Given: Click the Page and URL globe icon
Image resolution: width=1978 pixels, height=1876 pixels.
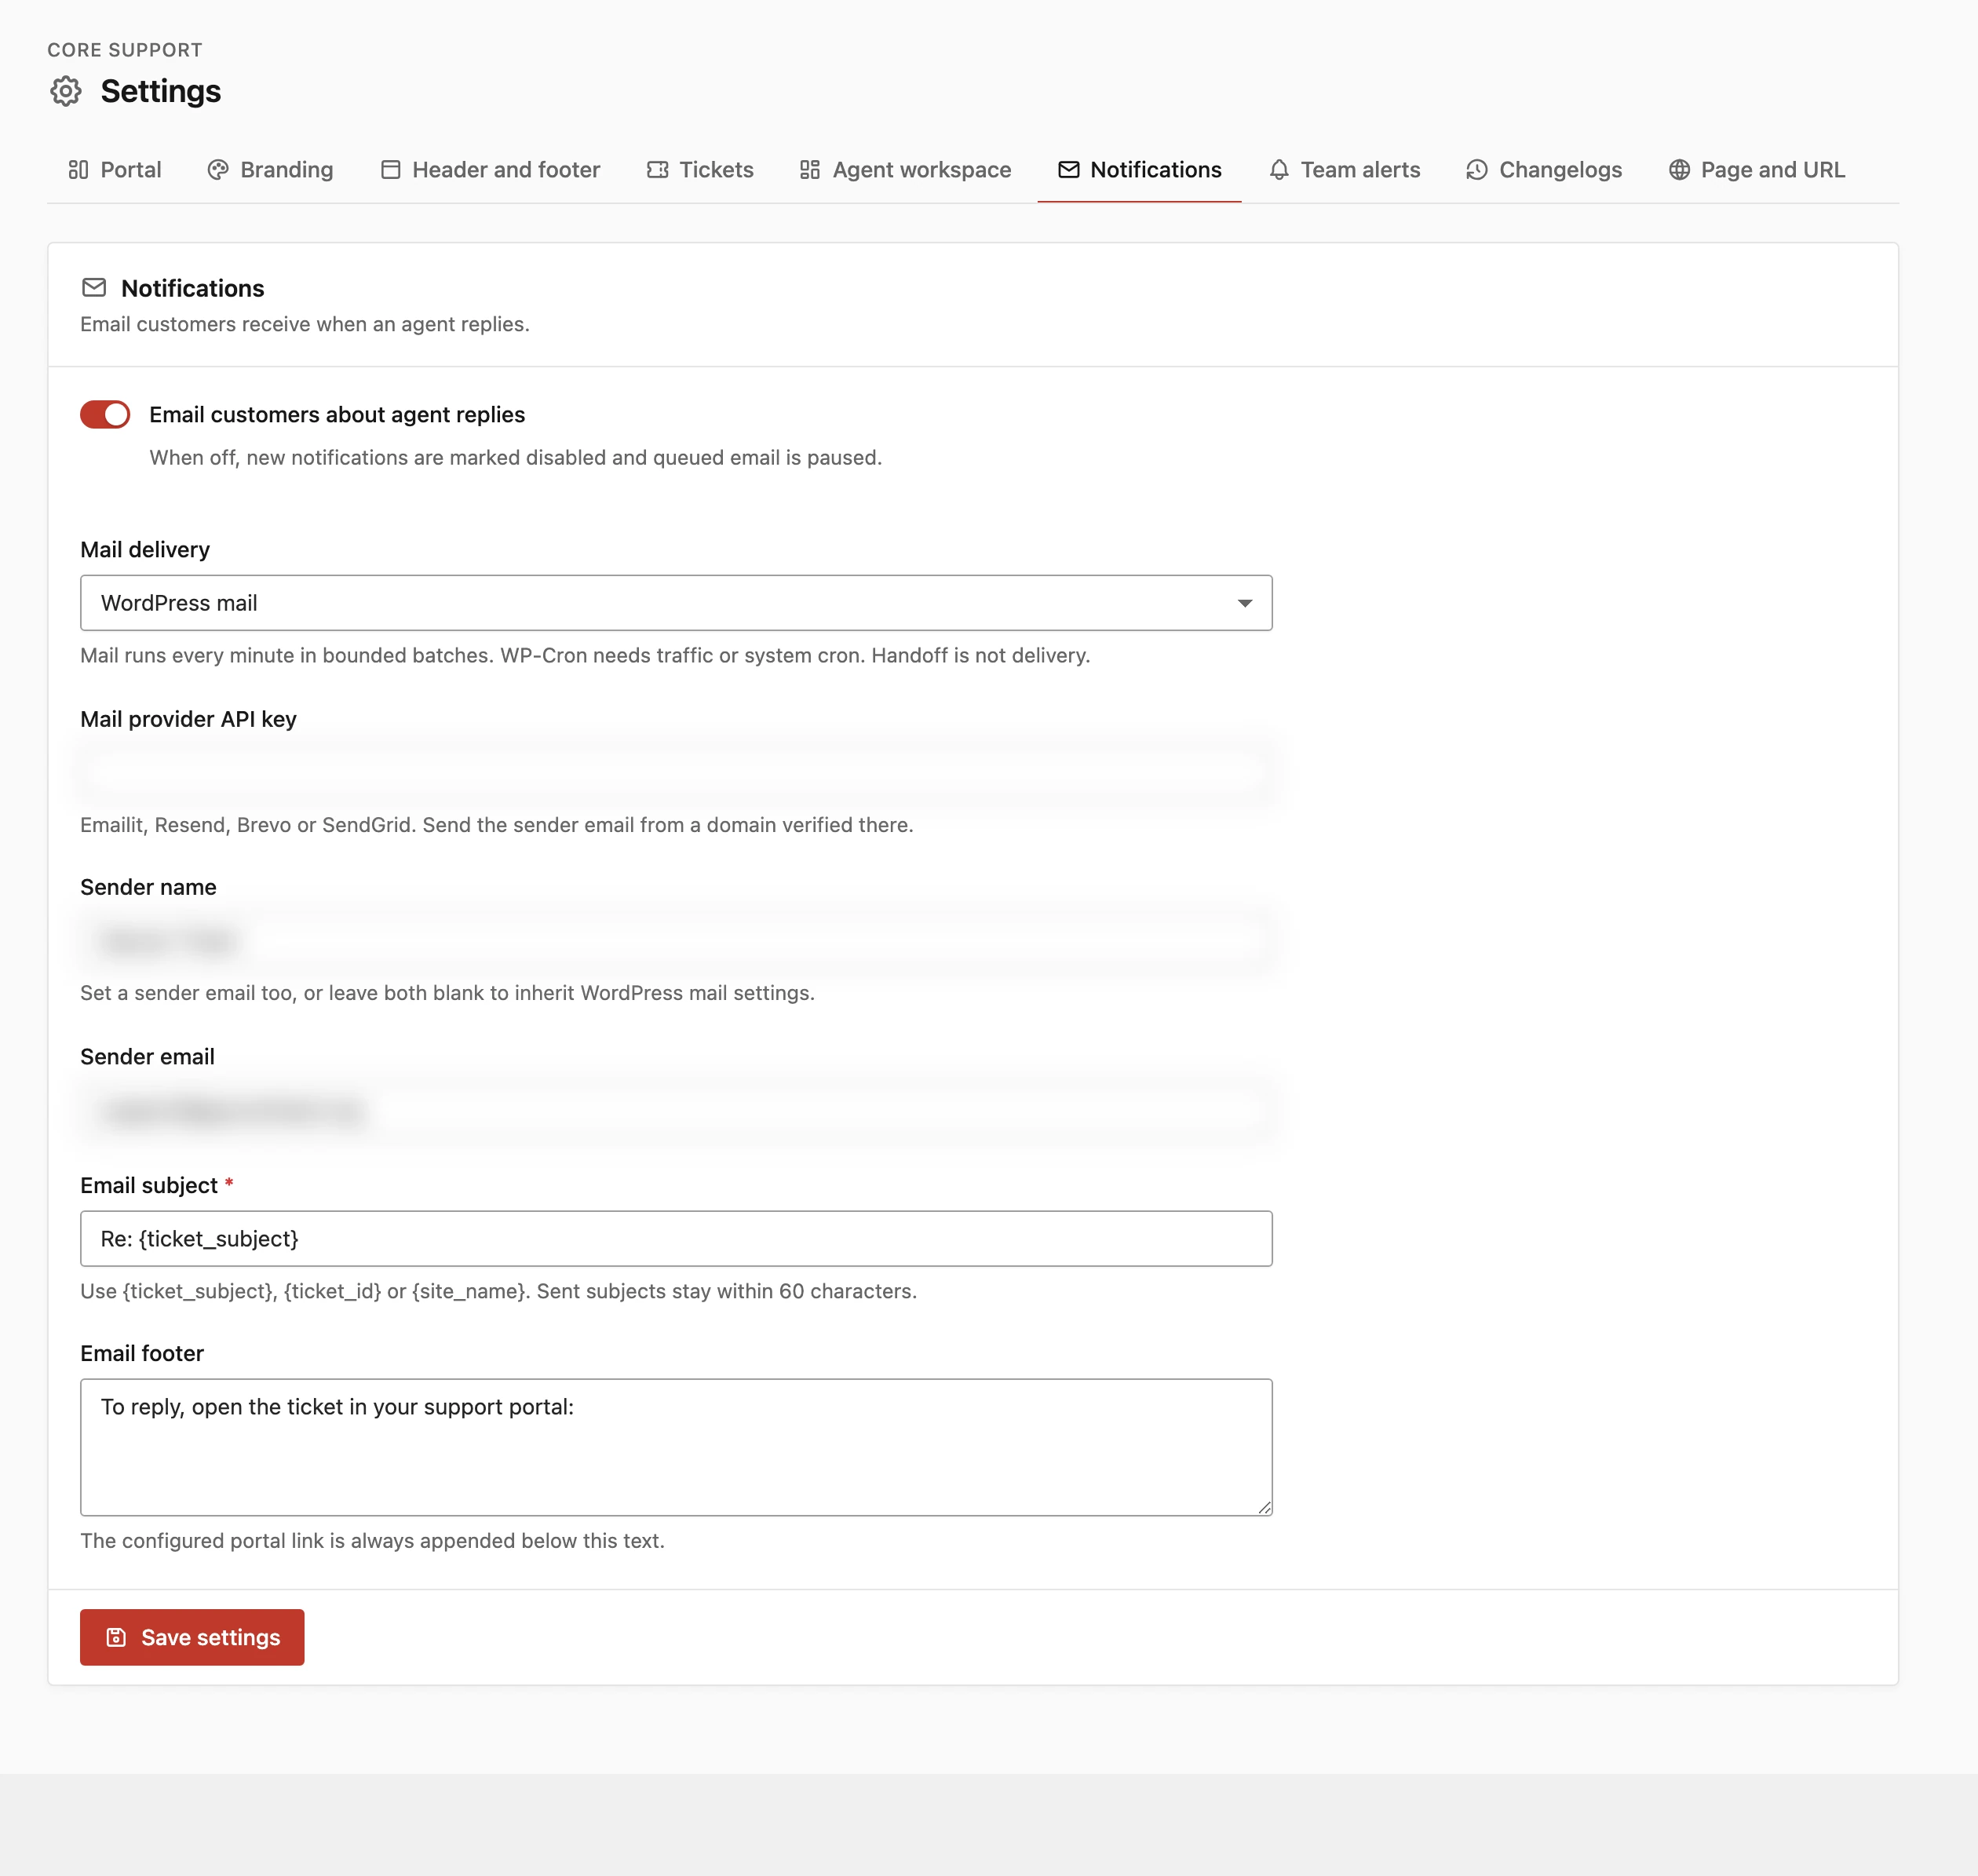Looking at the screenshot, I should point(1680,170).
